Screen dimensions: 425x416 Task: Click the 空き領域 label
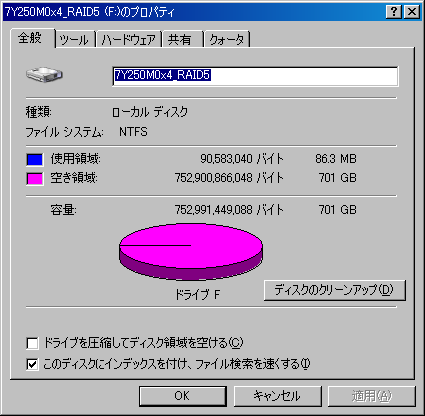(x=74, y=178)
